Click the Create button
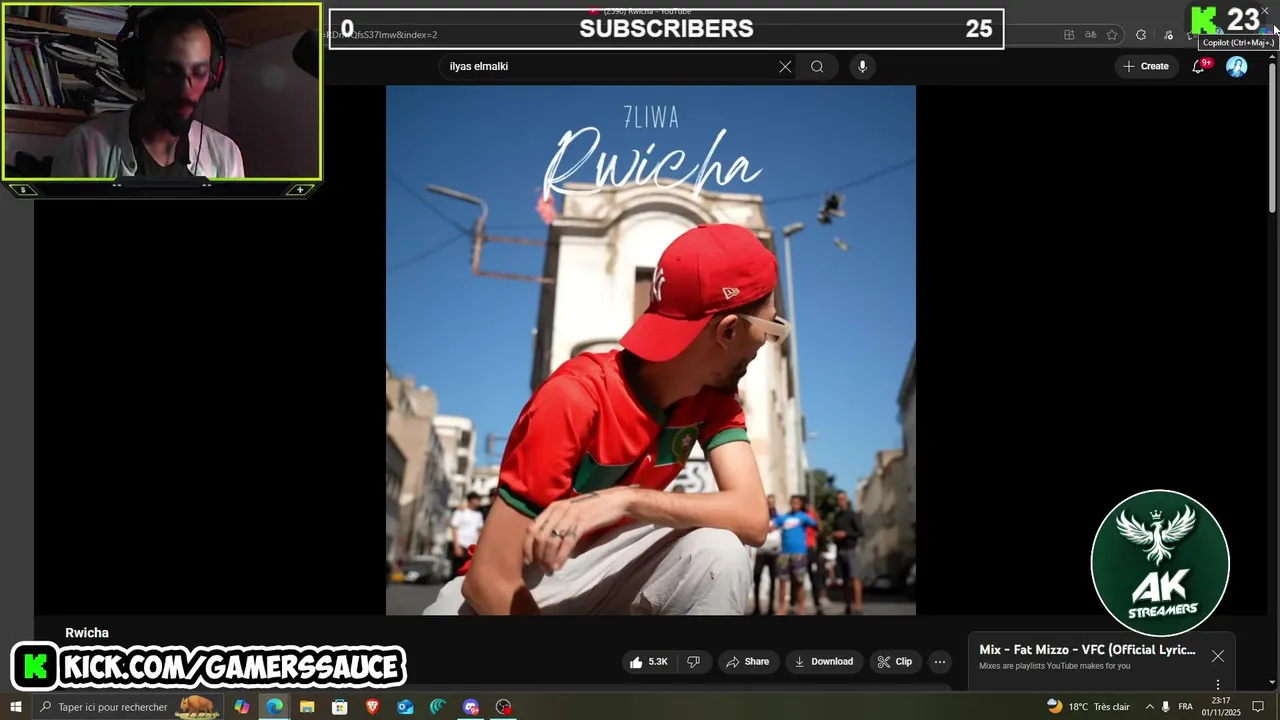The height and width of the screenshot is (720, 1280). pos(1145,66)
